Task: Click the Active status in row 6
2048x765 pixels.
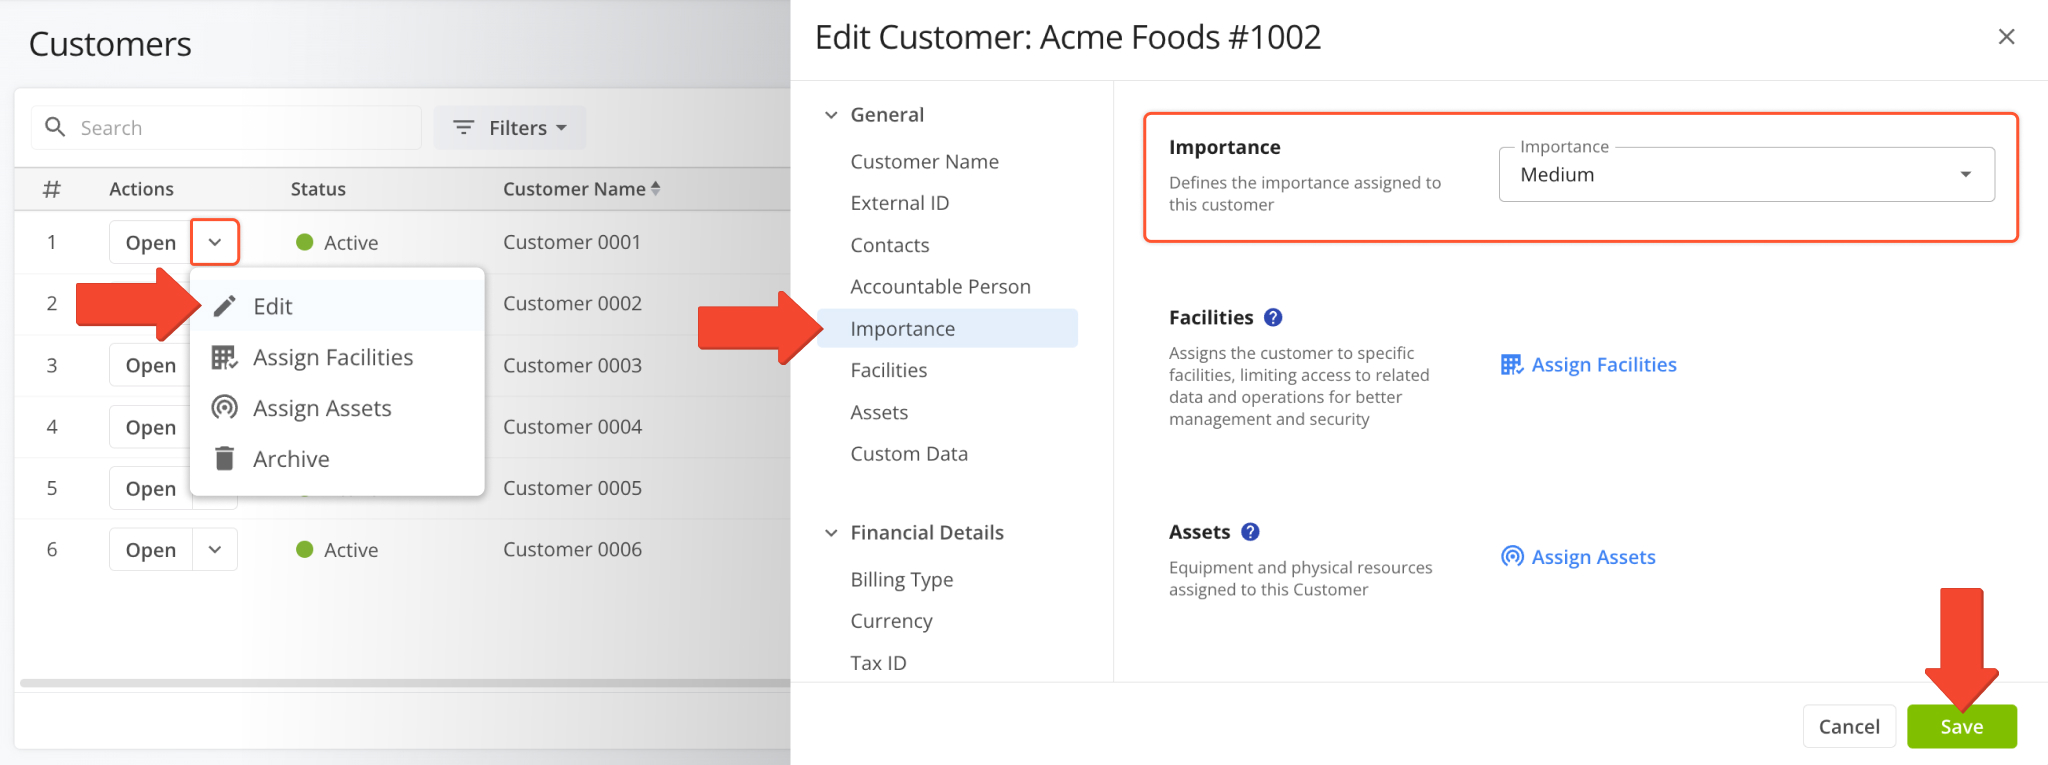Action: (x=337, y=549)
